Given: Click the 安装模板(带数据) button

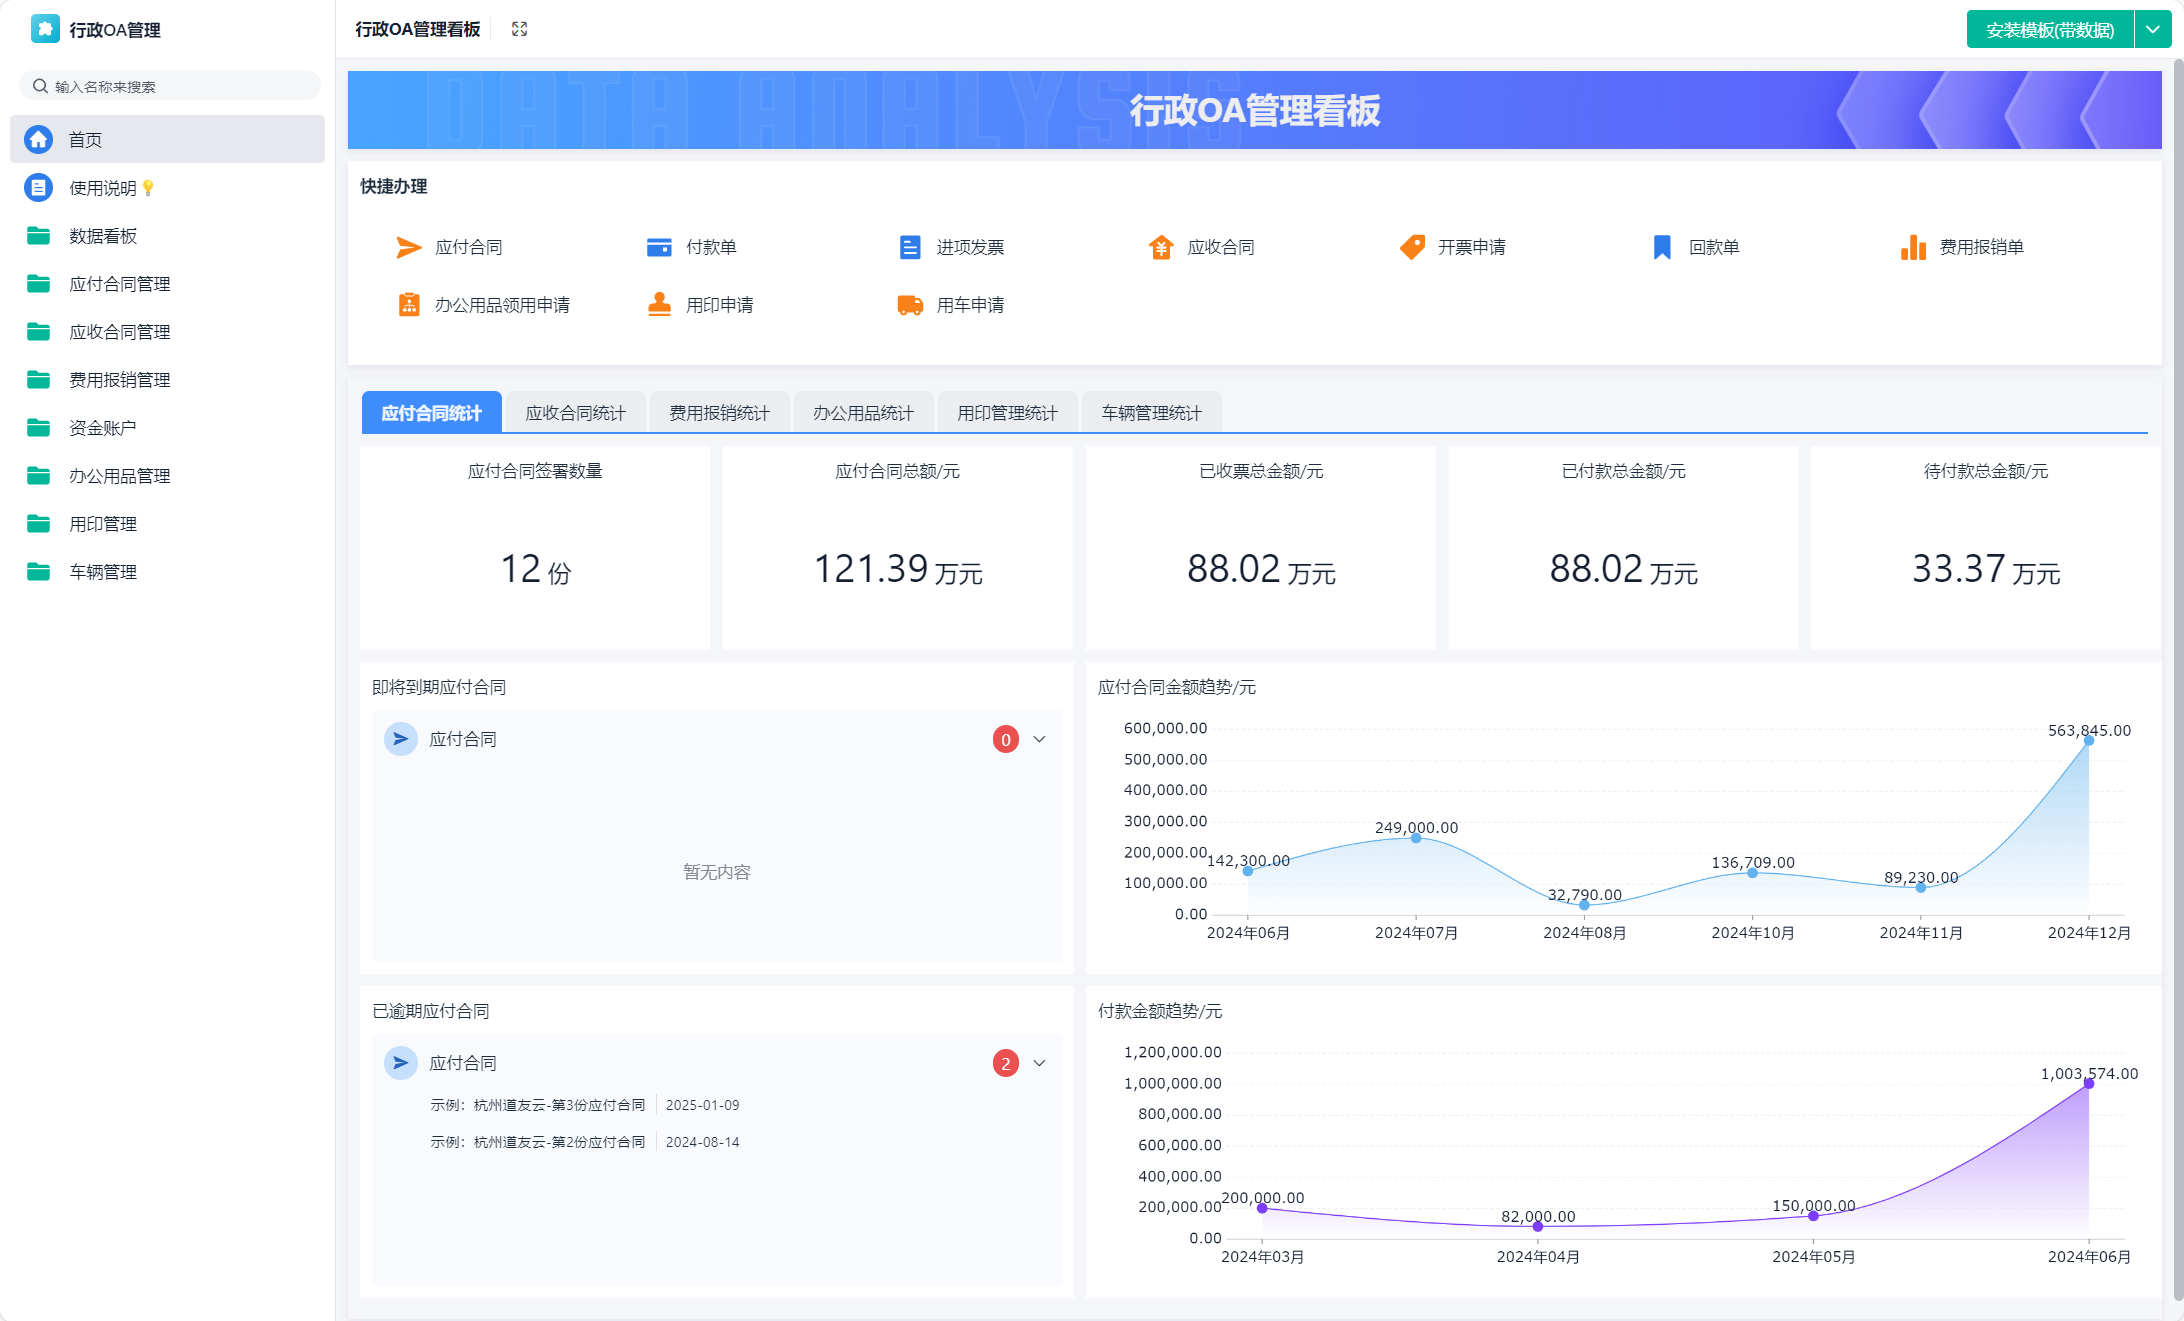Looking at the screenshot, I should 2049,29.
